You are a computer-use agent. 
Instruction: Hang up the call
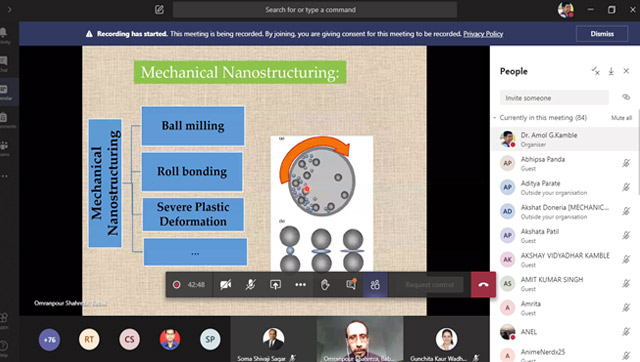point(483,284)
